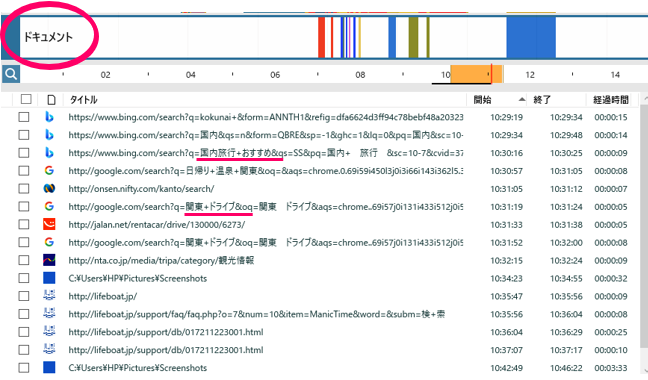Select http://nta.co.jp/media/tripa/category/観光情報 title

coord(161,261)
